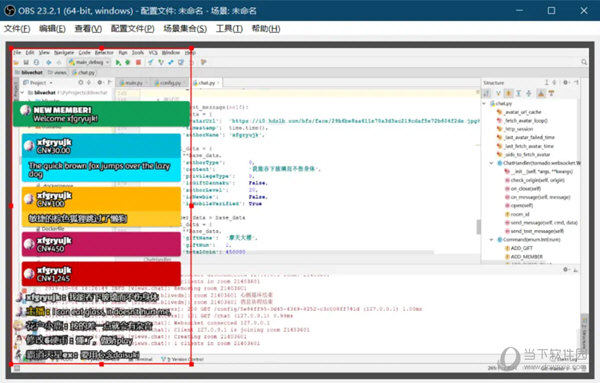Open the 场景集合(S) menu
This screenshot has height=383, width=600.
coord(185,29)
